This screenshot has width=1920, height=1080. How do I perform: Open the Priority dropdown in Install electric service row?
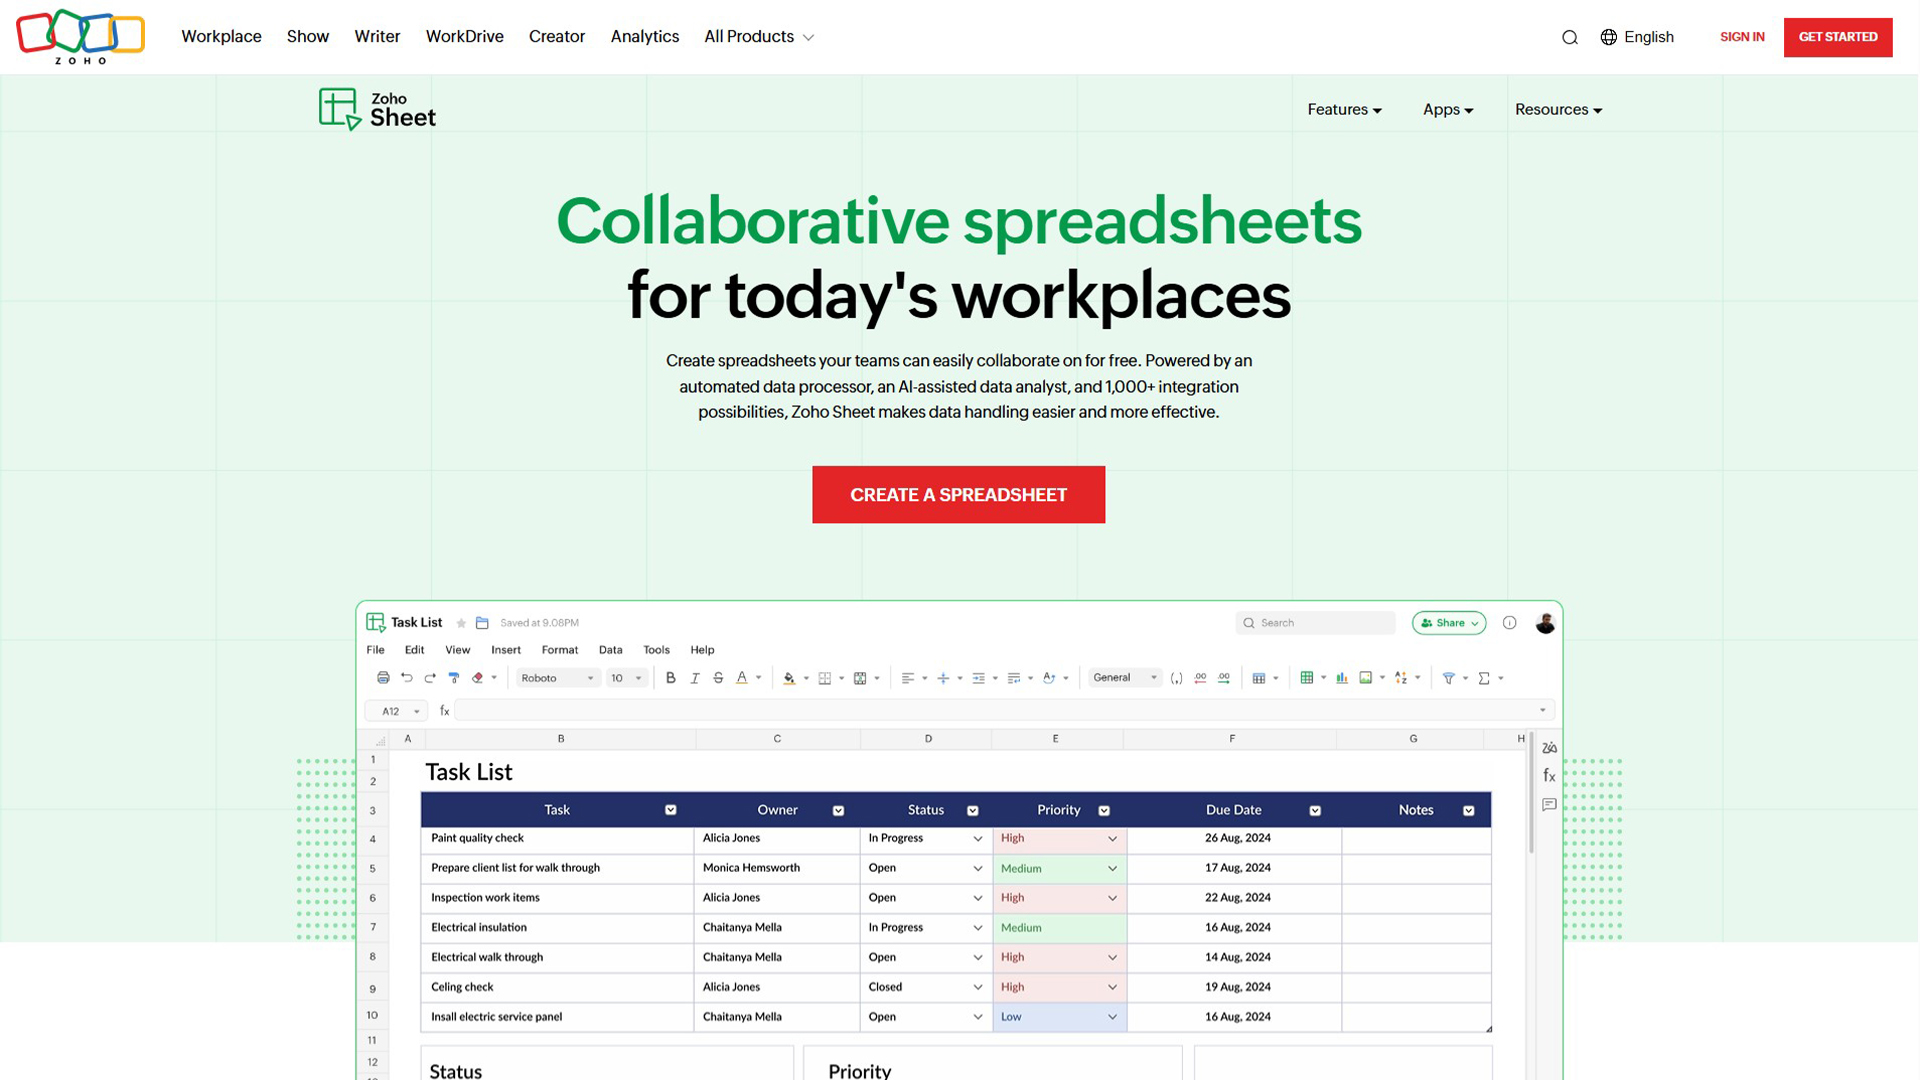(x=1112, y=1017)
